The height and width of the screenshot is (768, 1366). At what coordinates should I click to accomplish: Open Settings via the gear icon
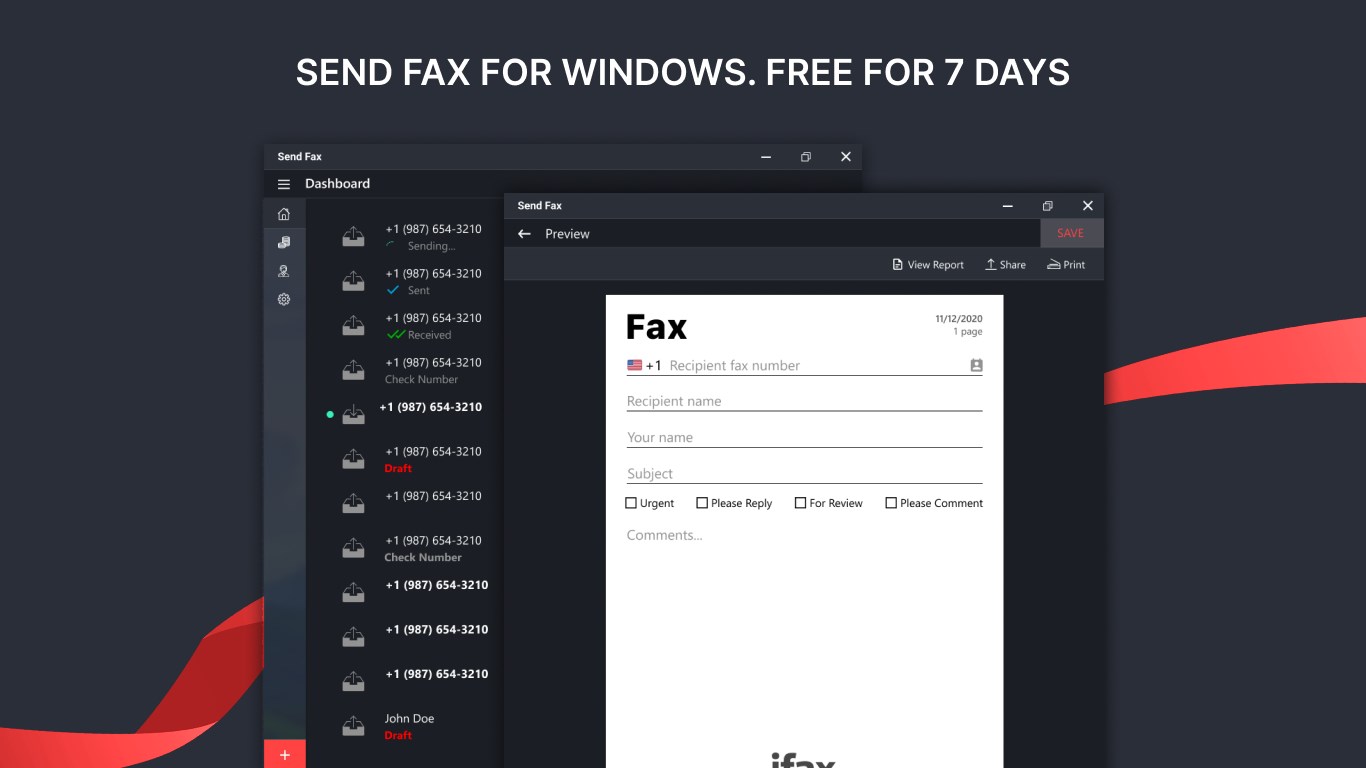tap(284, 299)
